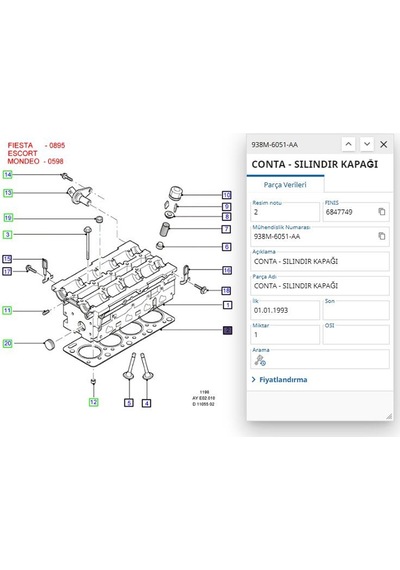This screenshot has height=570, width=400.
Task: Click the Arama search tool icon
Action: [260, 361]
